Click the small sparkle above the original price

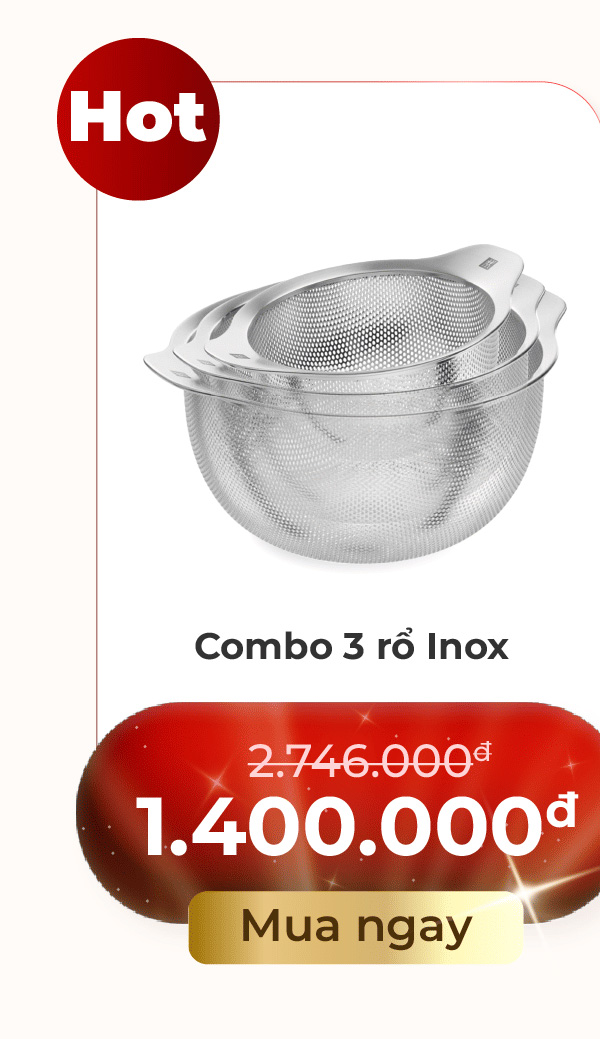coord(363,718)
